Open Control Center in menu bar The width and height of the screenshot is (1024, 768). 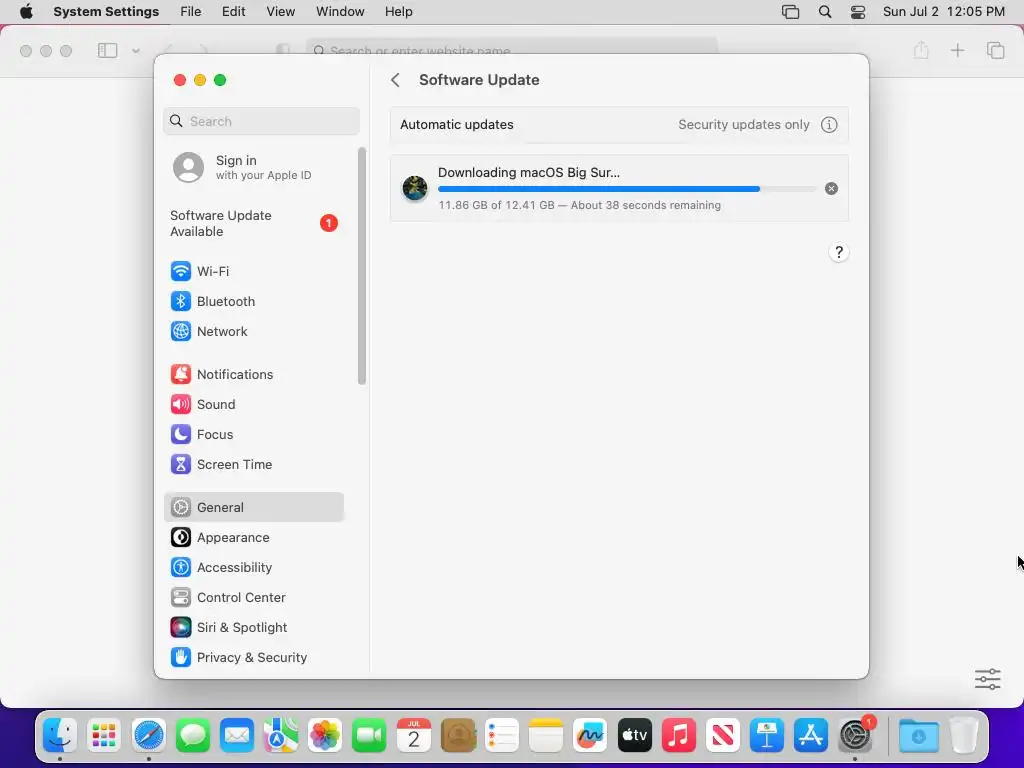pyautogui.click(x=858, y=12)
